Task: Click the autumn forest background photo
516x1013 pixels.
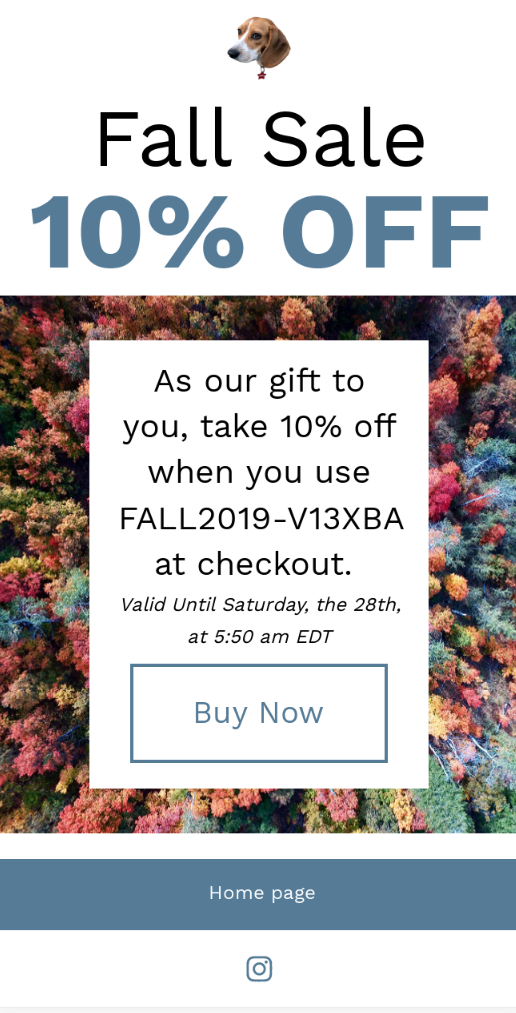Action: (44, 562)
